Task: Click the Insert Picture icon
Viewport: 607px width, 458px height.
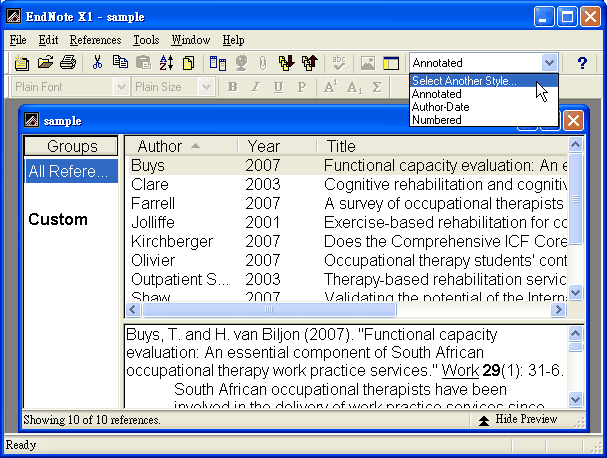Action: [367, 63]
